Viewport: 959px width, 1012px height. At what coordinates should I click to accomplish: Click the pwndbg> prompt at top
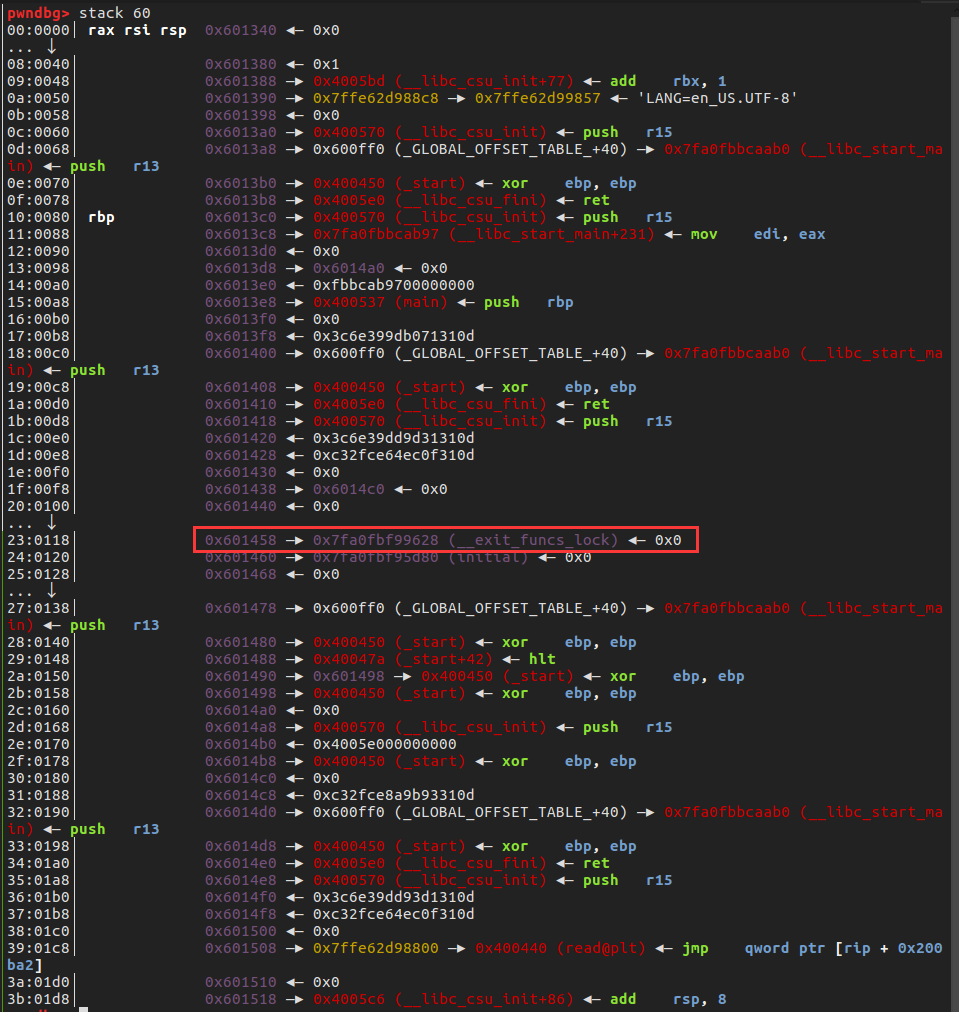(x=39, y=13)
